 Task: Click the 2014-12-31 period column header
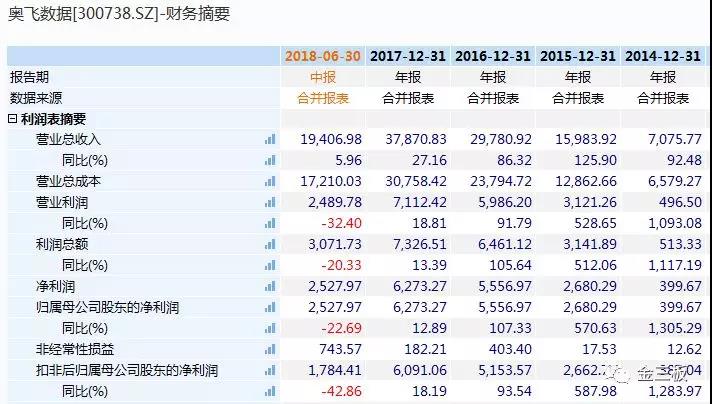663,56
